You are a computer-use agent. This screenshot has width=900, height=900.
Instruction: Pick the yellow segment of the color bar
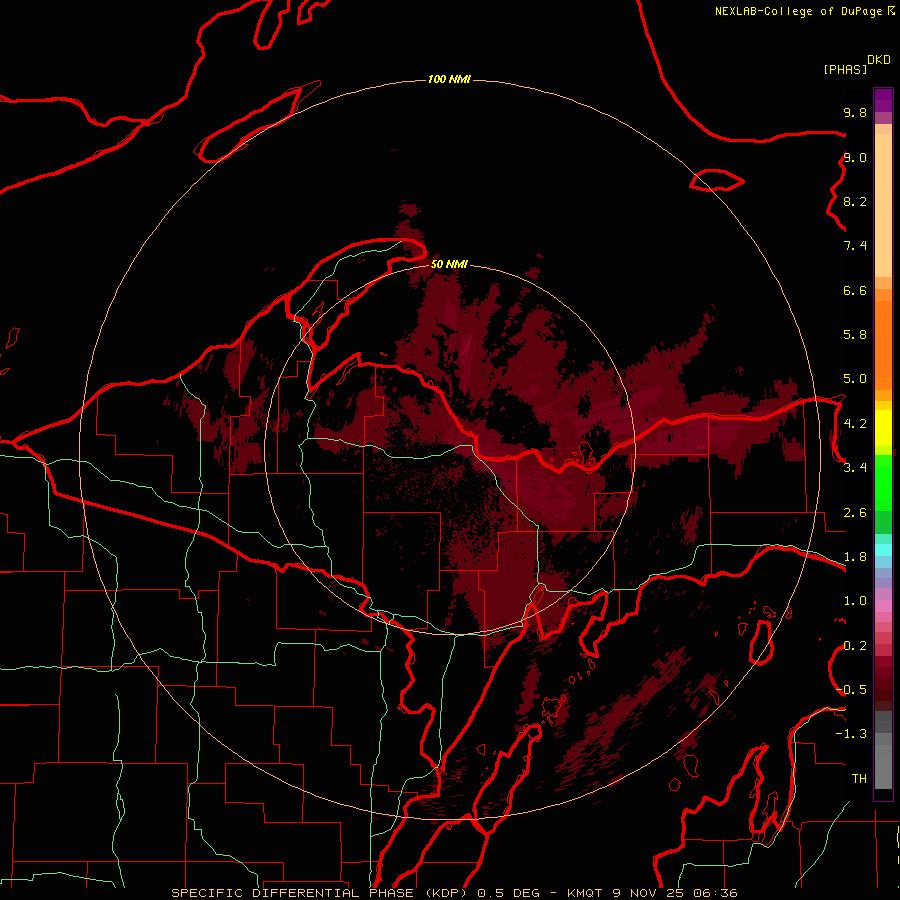pyautogui.click(x=883, y=428)
